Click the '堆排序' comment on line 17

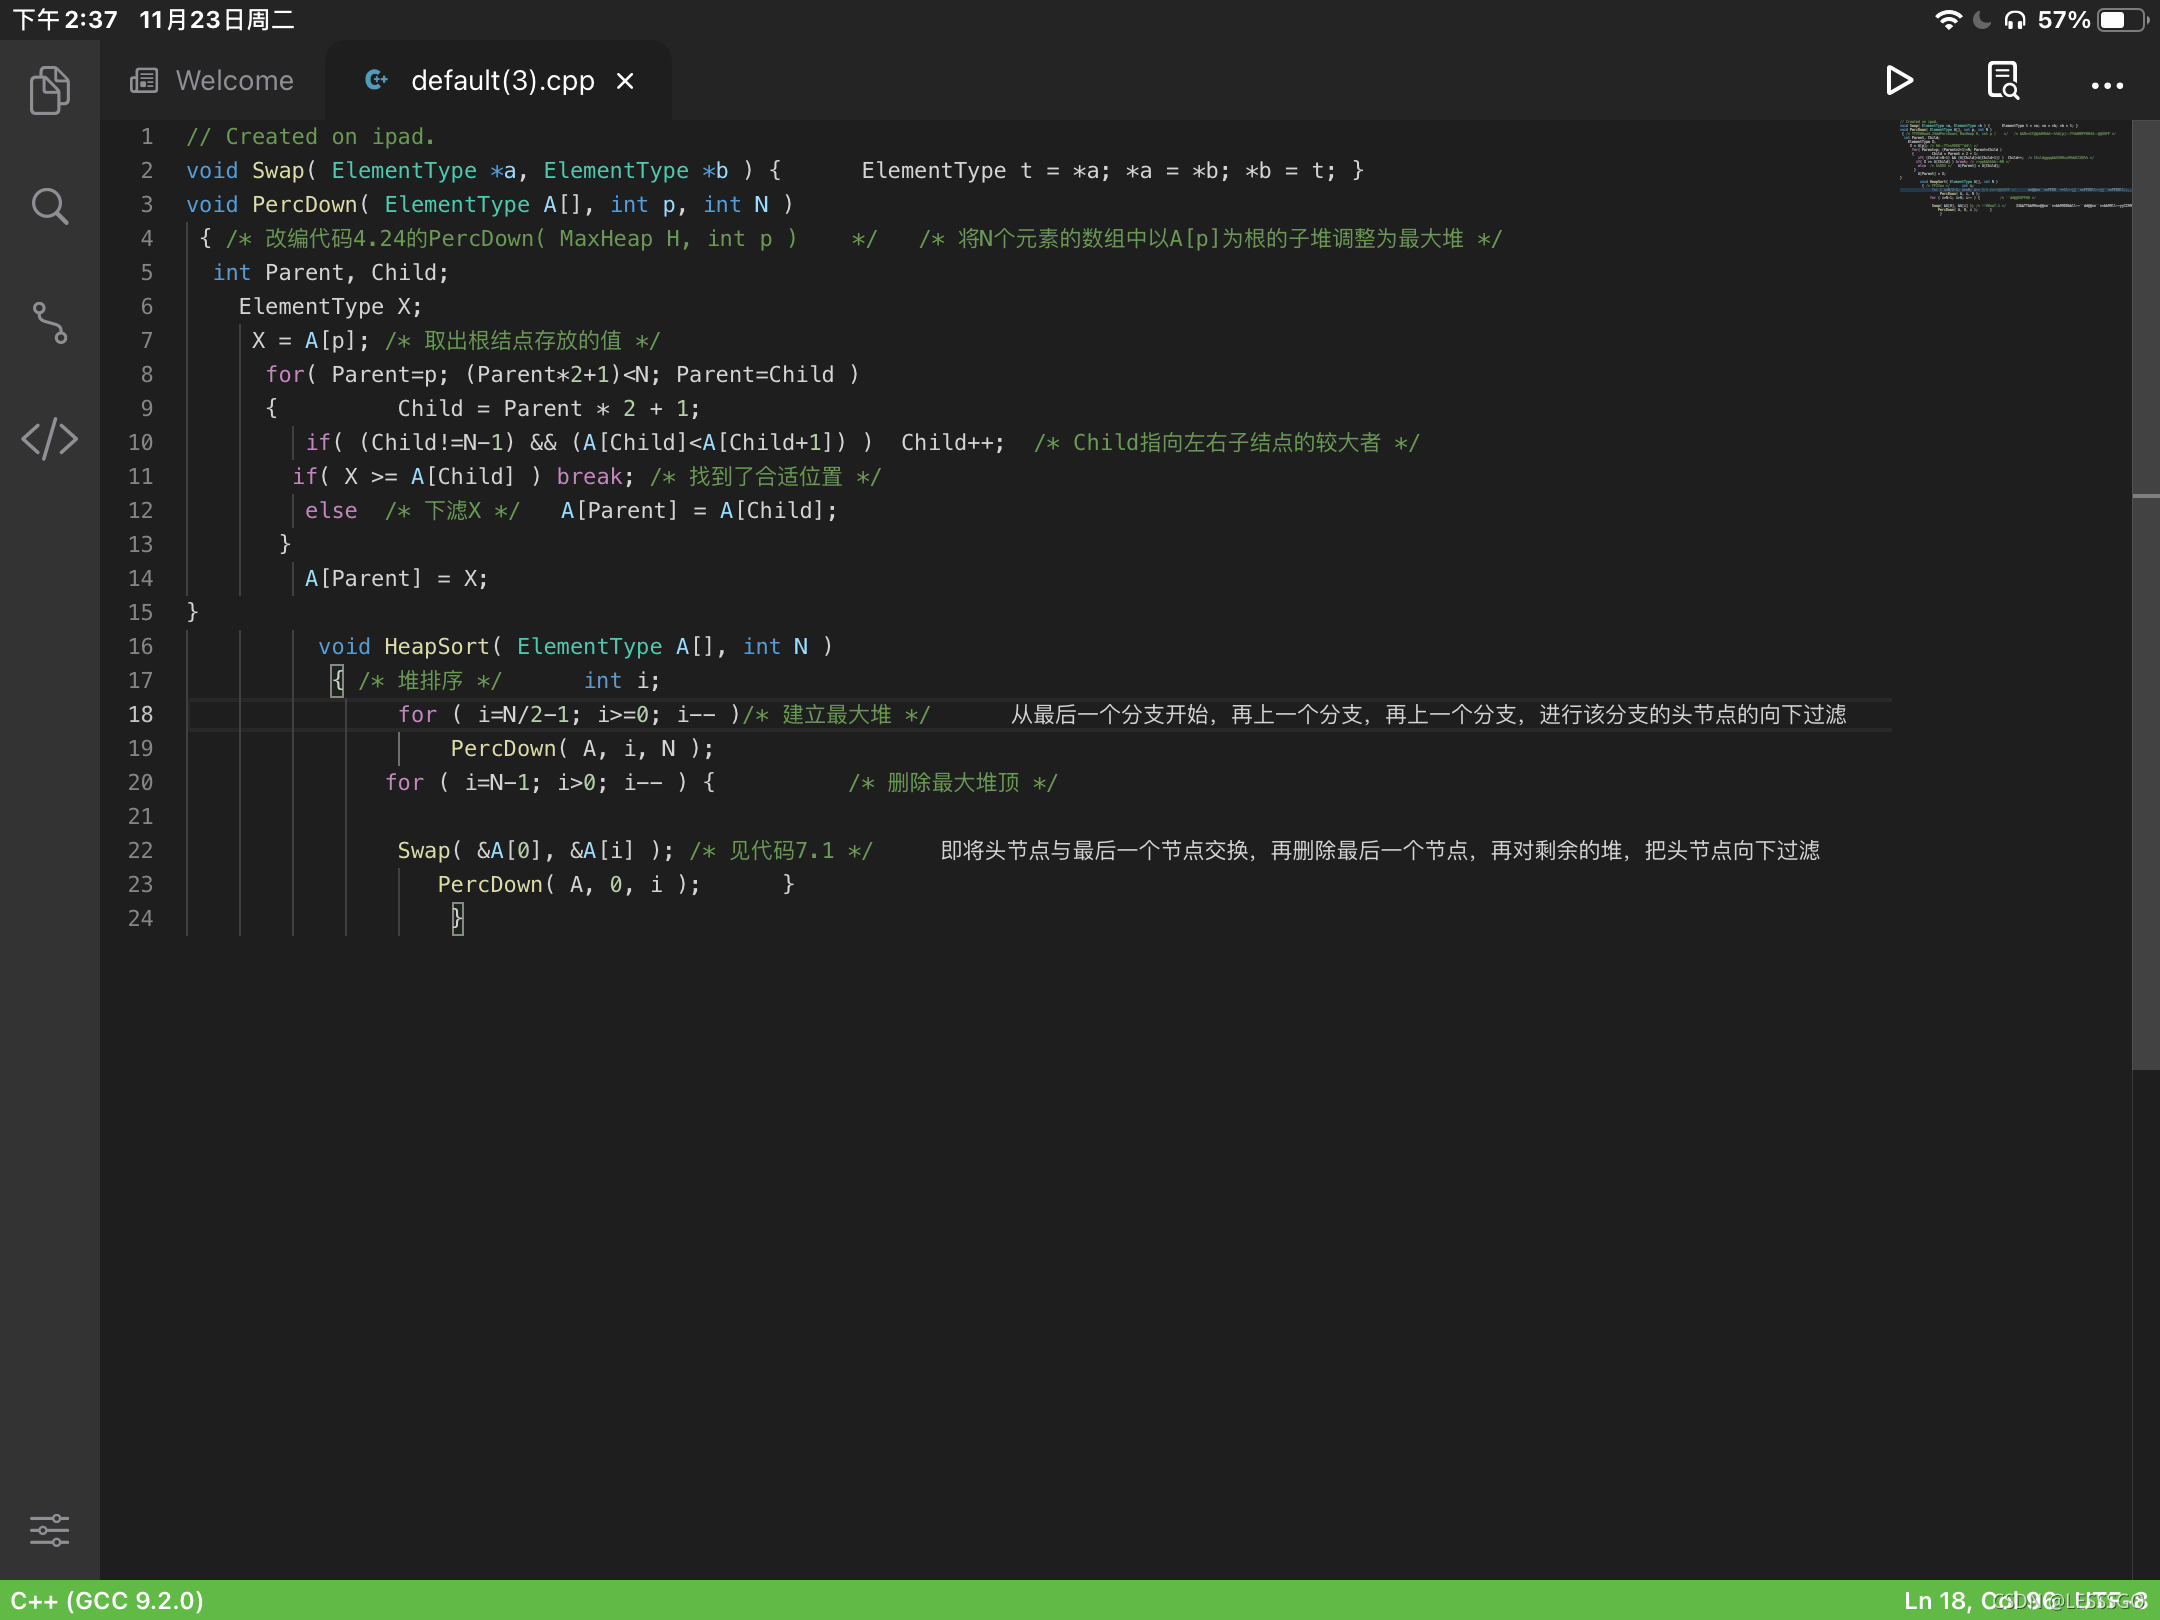(x=430, y=681)
